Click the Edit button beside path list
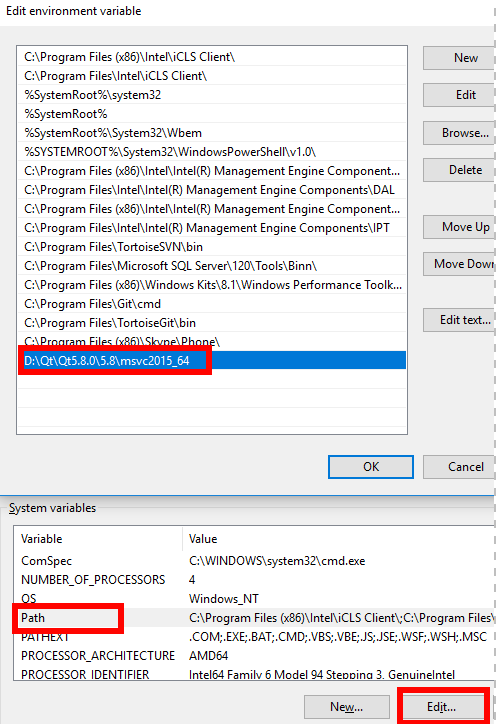The width and height of the screenshot is (496, 724). (459, 95)
